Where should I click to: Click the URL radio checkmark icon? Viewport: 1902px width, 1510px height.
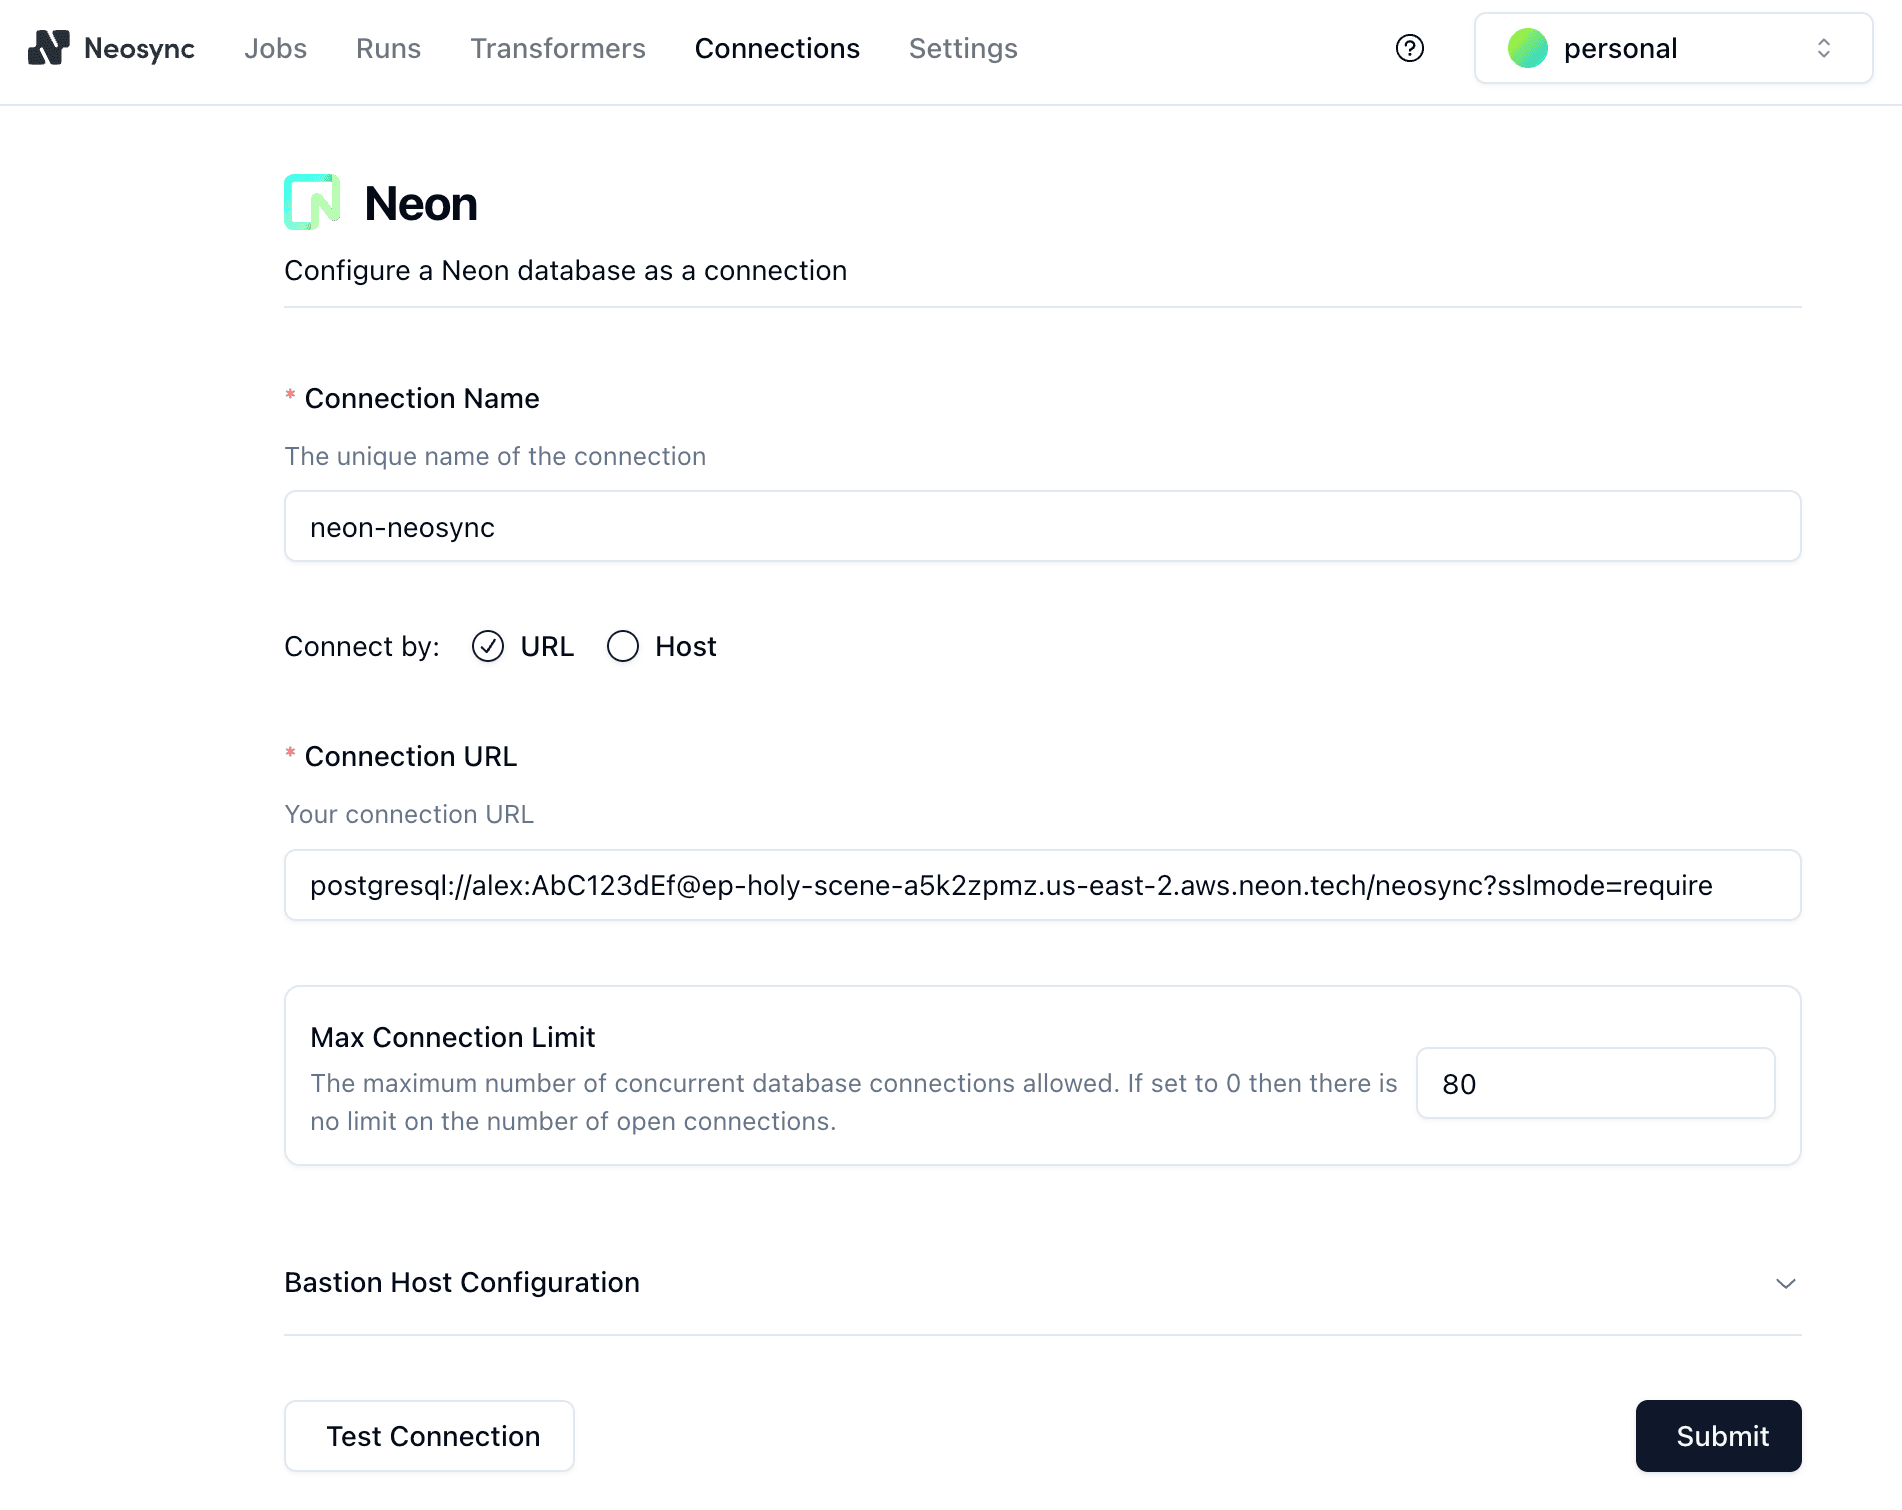pyautogui.click(x=487, y=646)
